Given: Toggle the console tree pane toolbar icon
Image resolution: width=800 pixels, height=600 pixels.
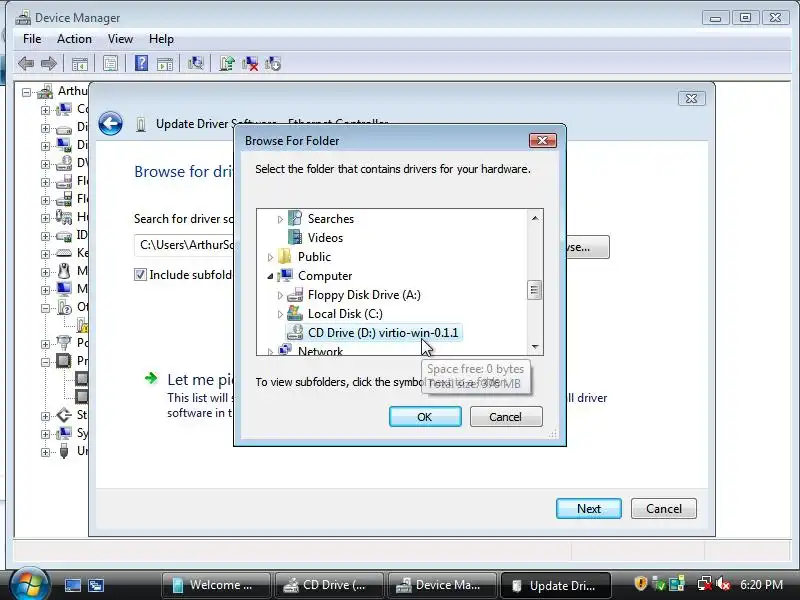Looking at the screenshot, I should [x=80, y=64].
